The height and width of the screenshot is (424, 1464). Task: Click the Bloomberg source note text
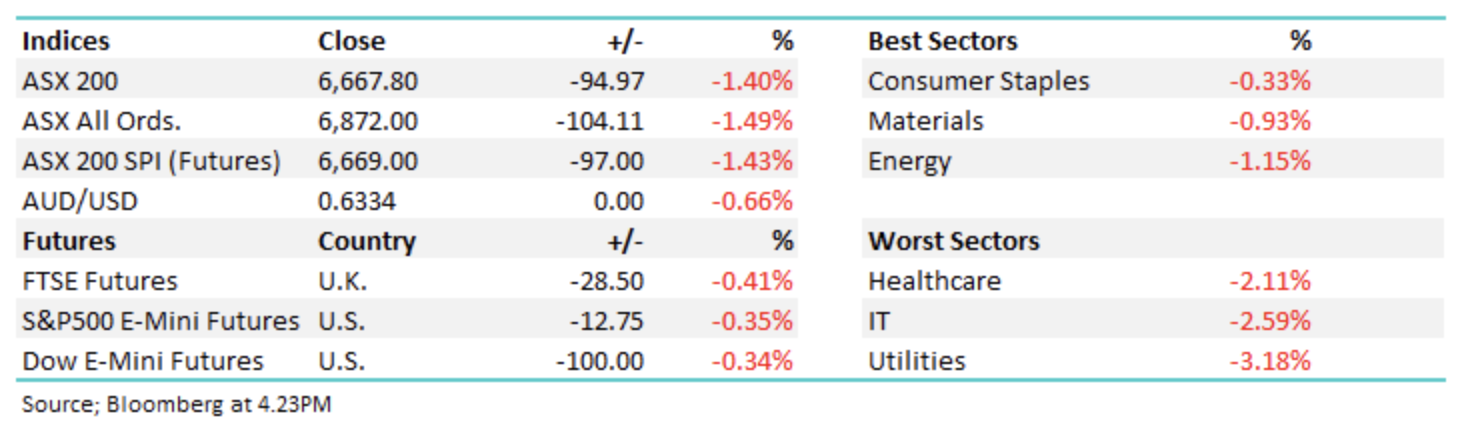(x=176, y=404)
